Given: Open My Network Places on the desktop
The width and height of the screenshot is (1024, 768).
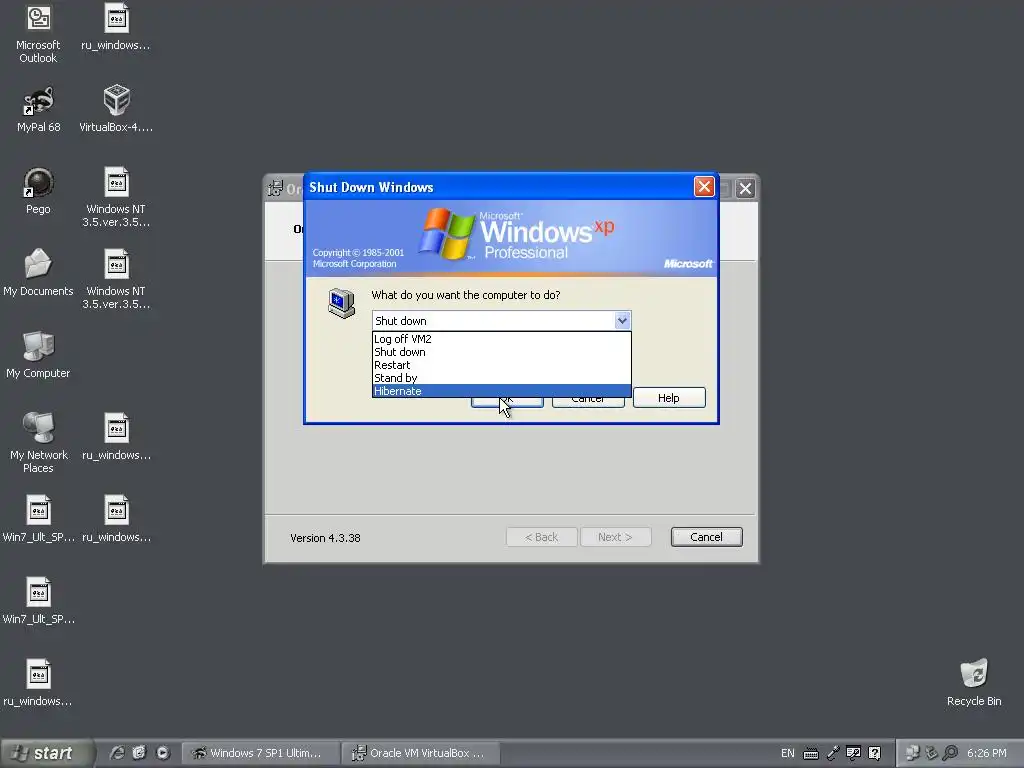Looking at the screenshot, I should click(38, 443).
